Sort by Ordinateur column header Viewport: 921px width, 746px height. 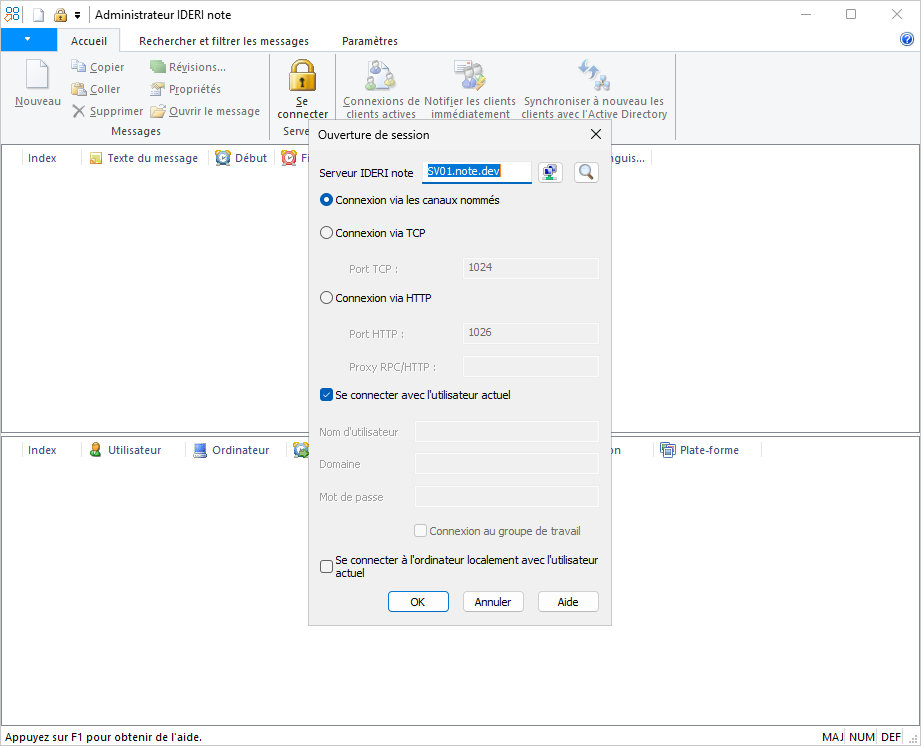[231, 450]
